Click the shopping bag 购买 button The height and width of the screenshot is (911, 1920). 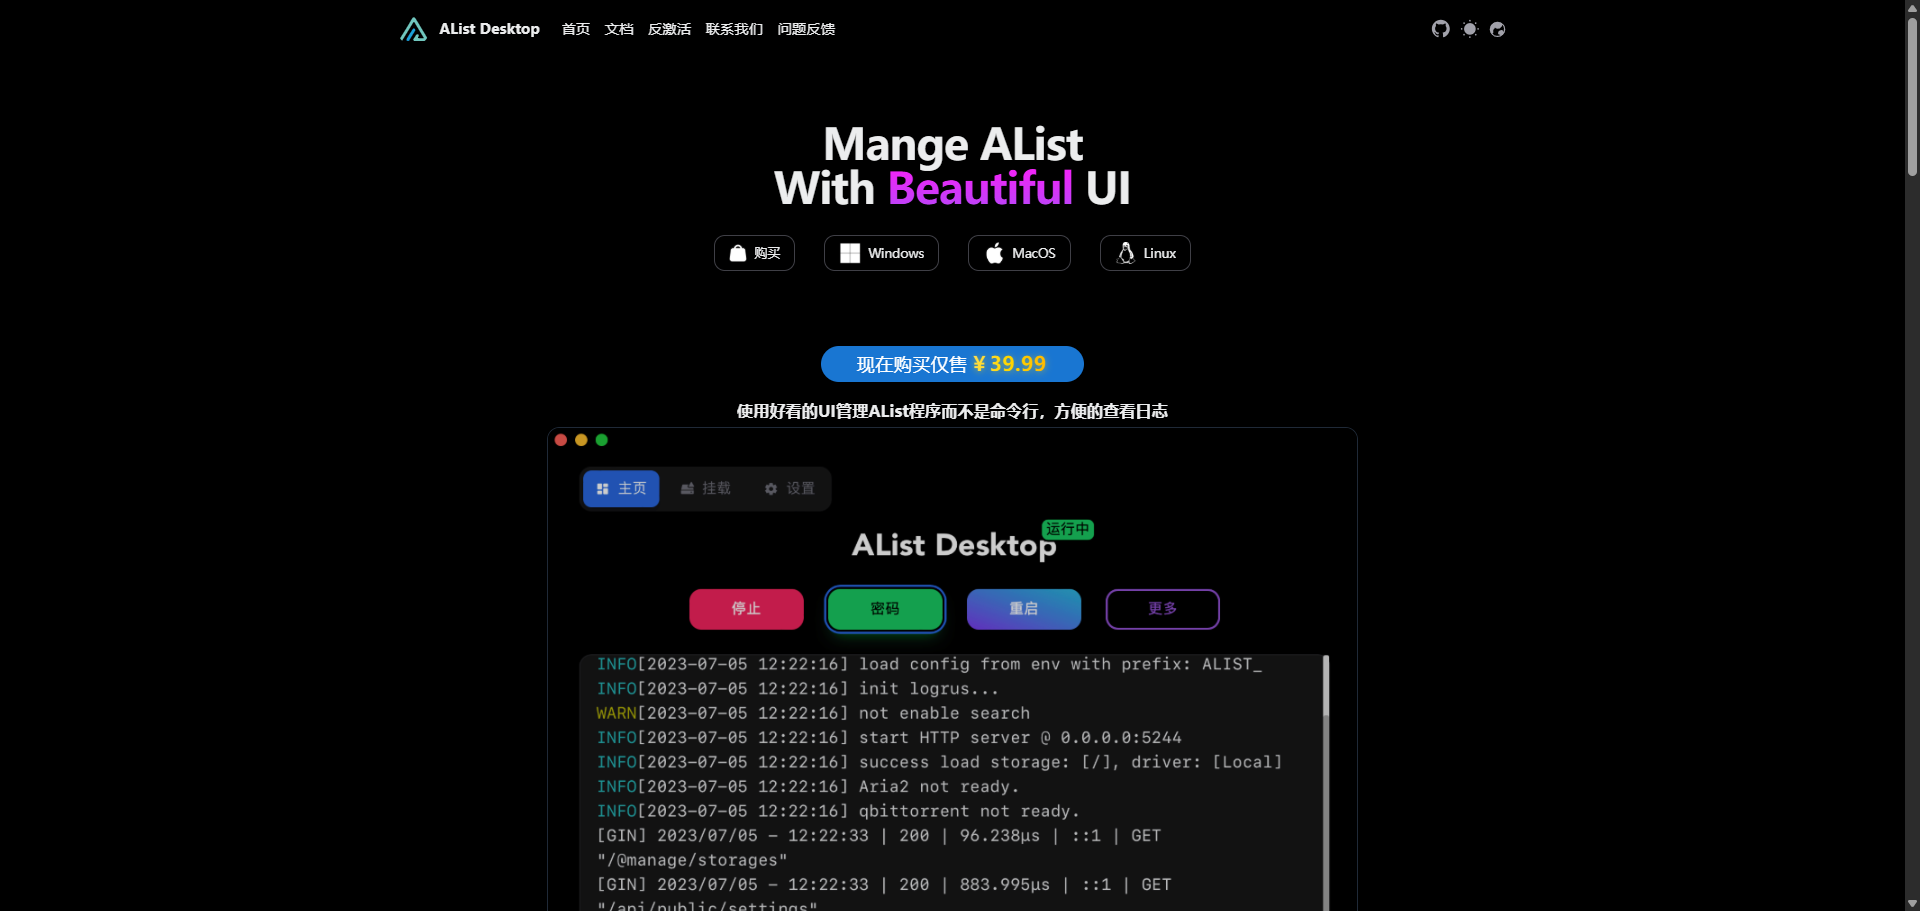point(754,253)
